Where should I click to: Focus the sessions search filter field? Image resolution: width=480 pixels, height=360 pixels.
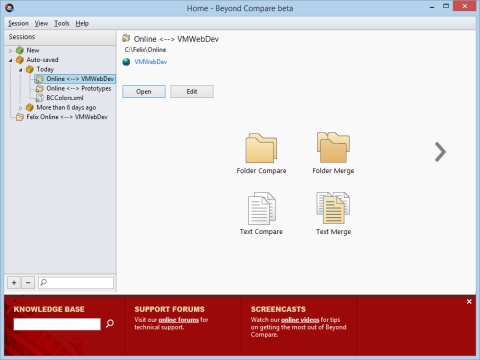tap(76, 283)
